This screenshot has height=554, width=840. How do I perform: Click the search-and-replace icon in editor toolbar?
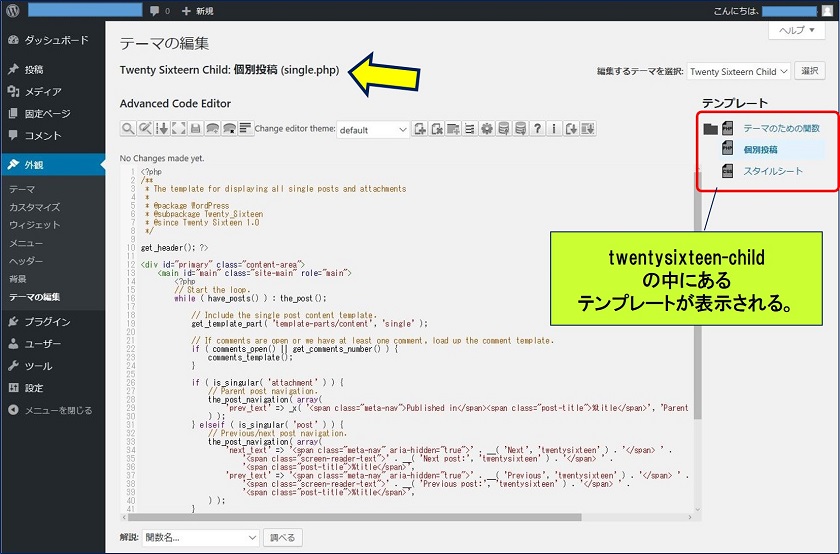point(145,129)
